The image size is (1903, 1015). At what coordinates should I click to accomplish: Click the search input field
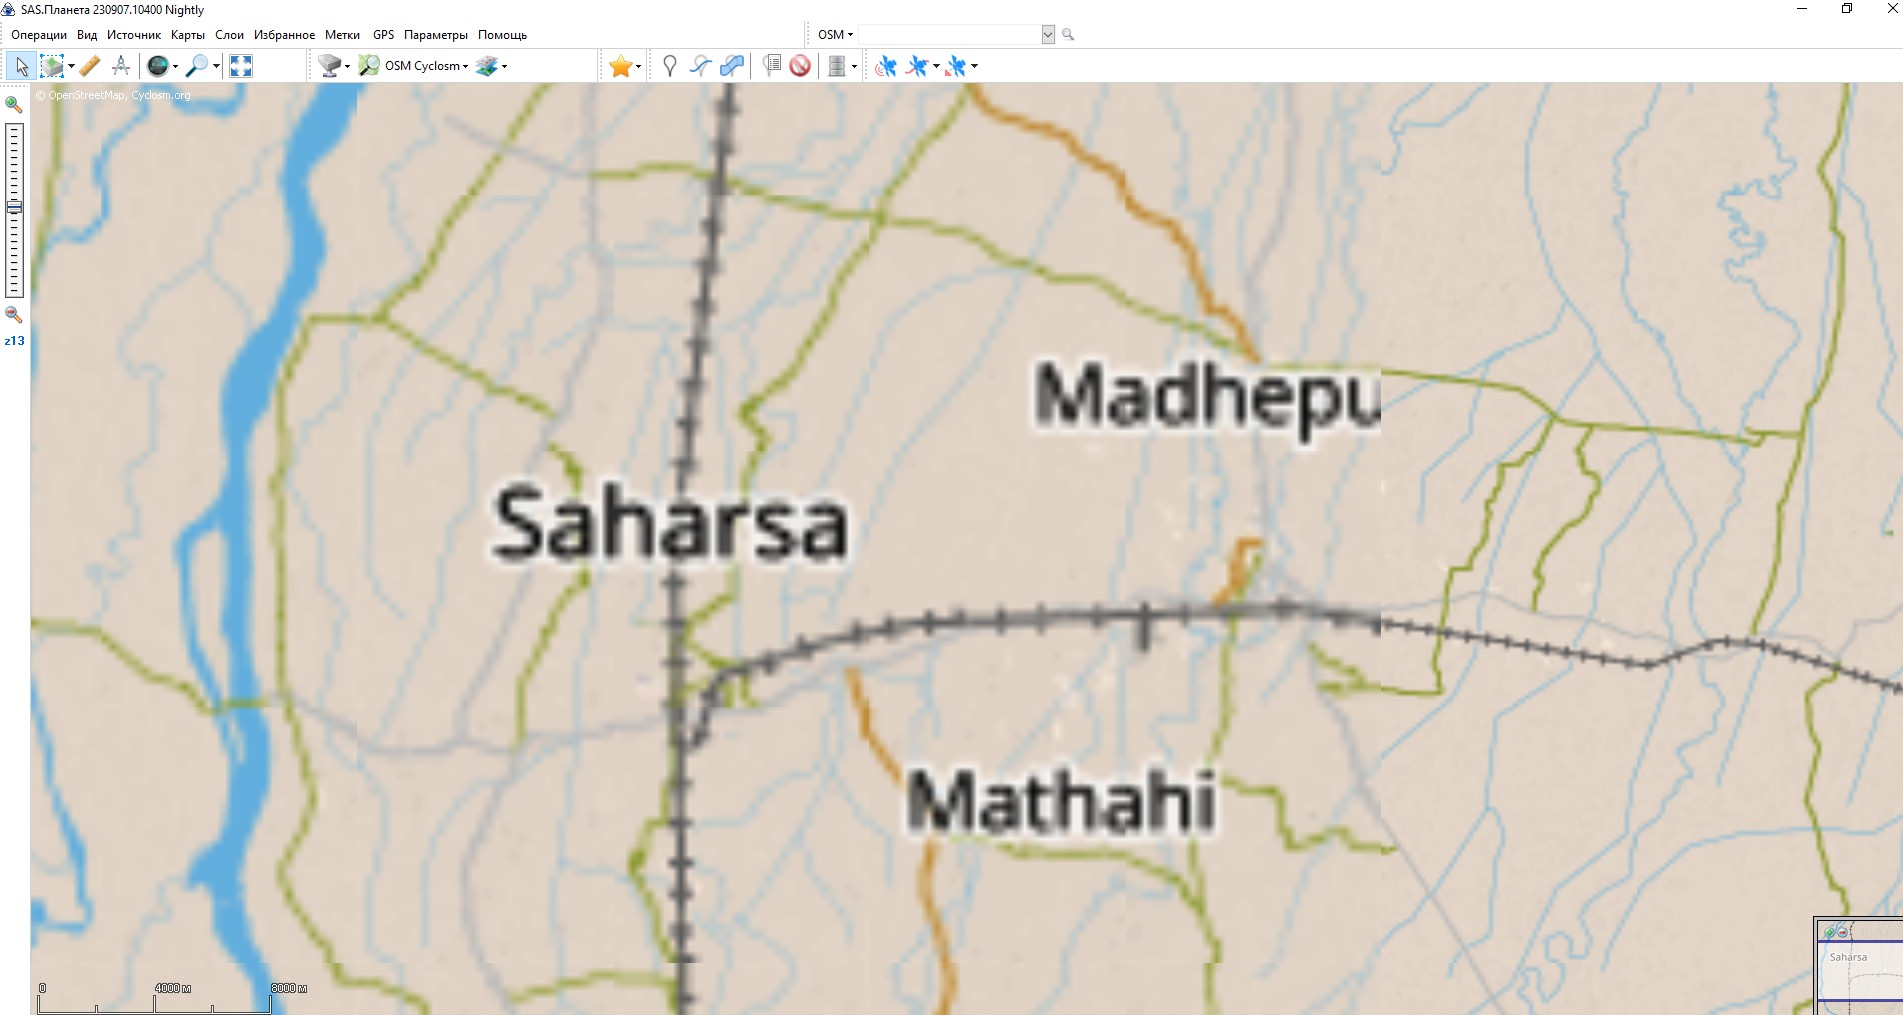(949, 34)
